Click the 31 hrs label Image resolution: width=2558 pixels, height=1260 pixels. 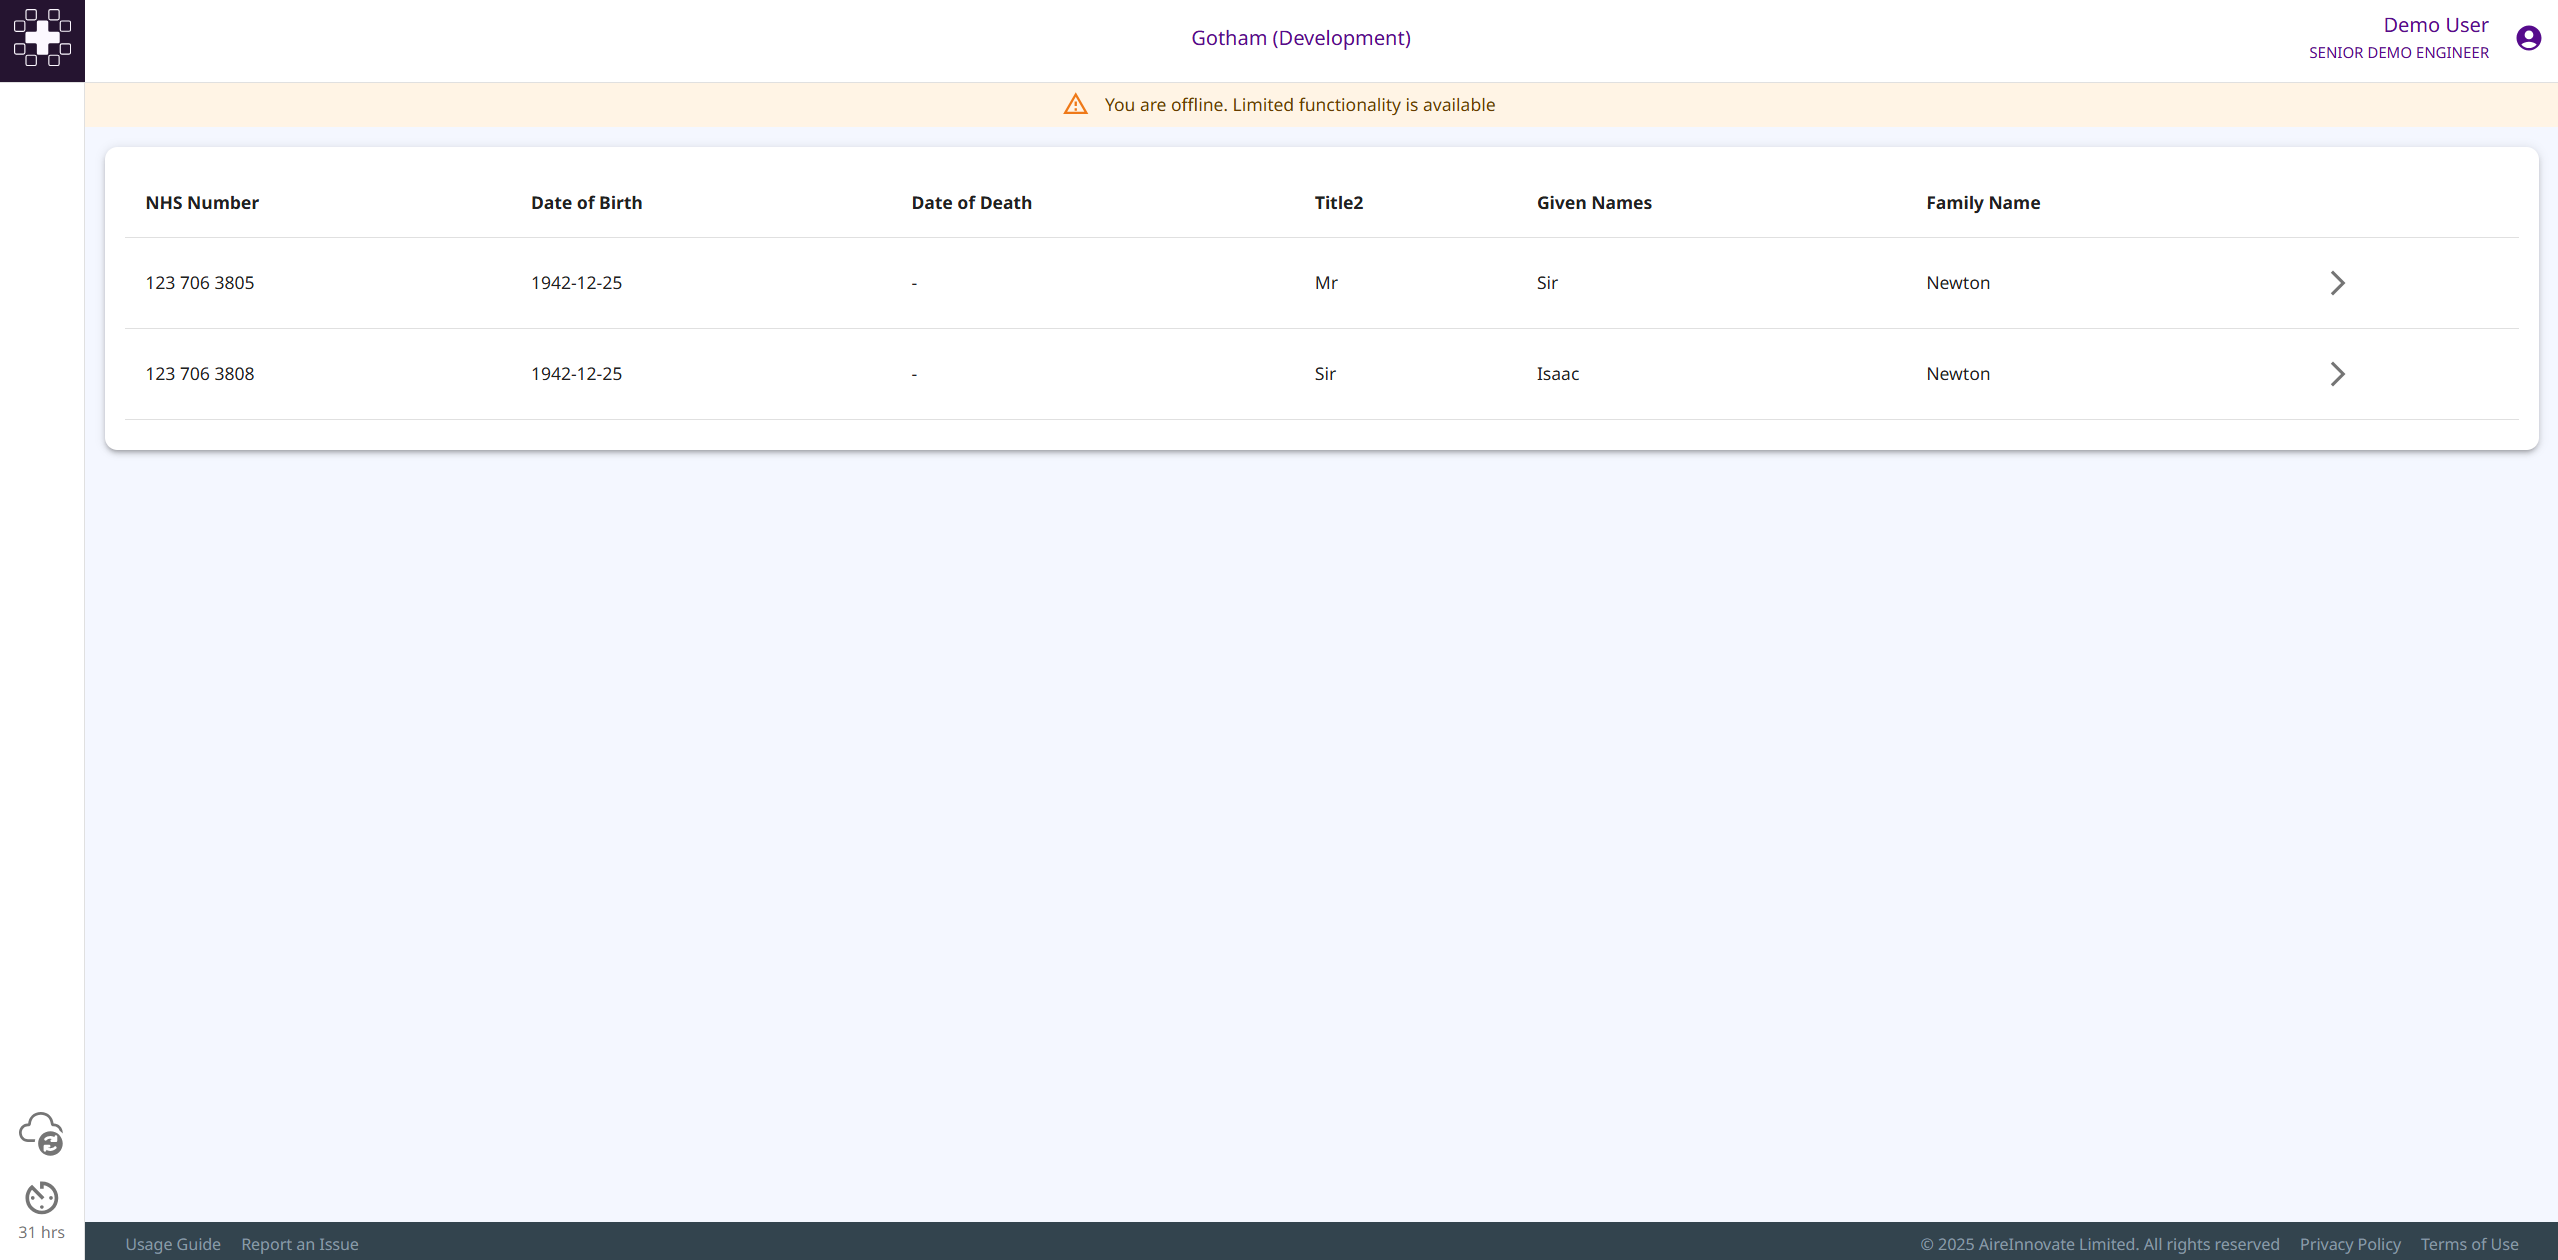[x=41, y=1232]
